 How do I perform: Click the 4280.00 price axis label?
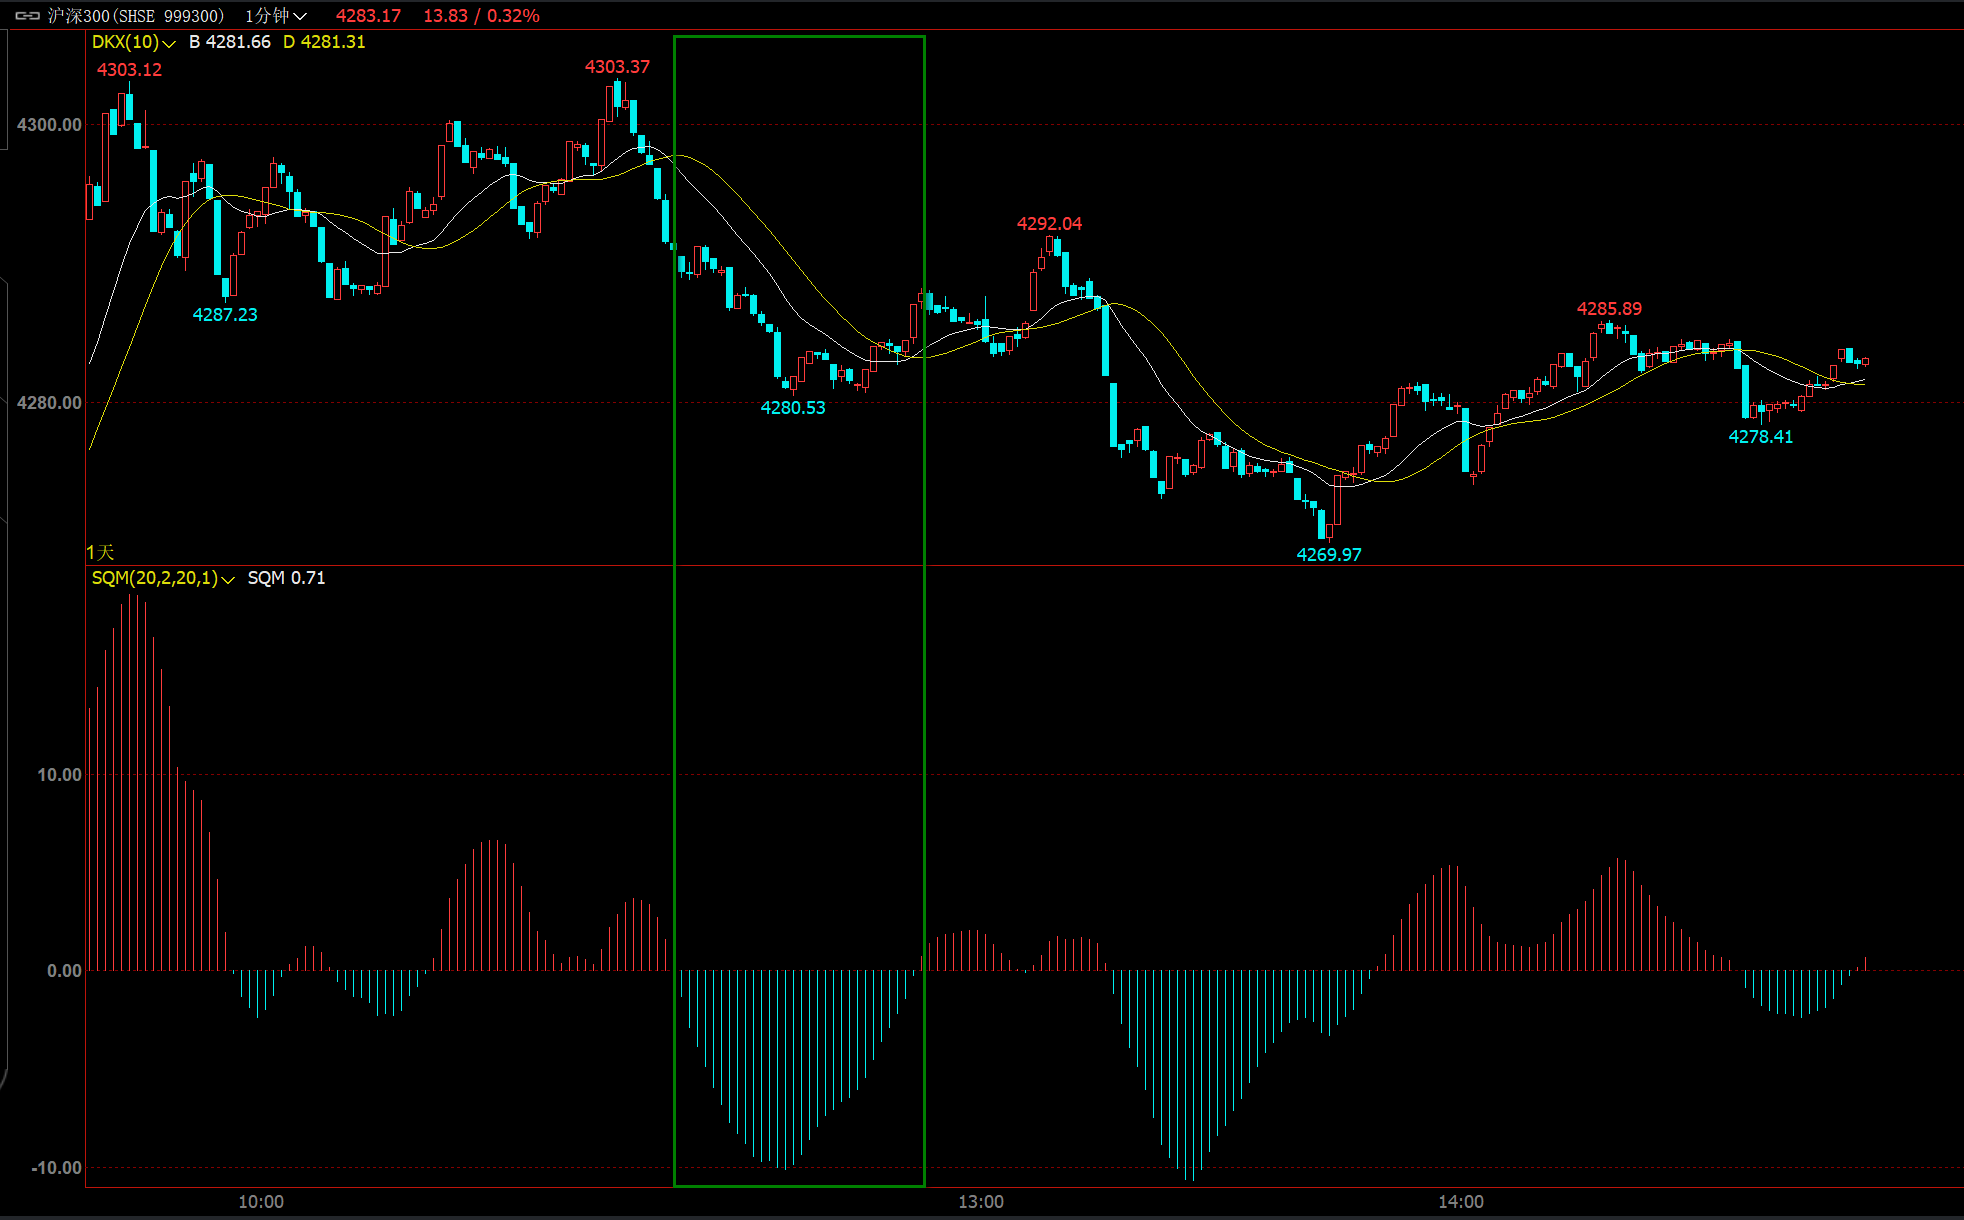click(49, 403)
